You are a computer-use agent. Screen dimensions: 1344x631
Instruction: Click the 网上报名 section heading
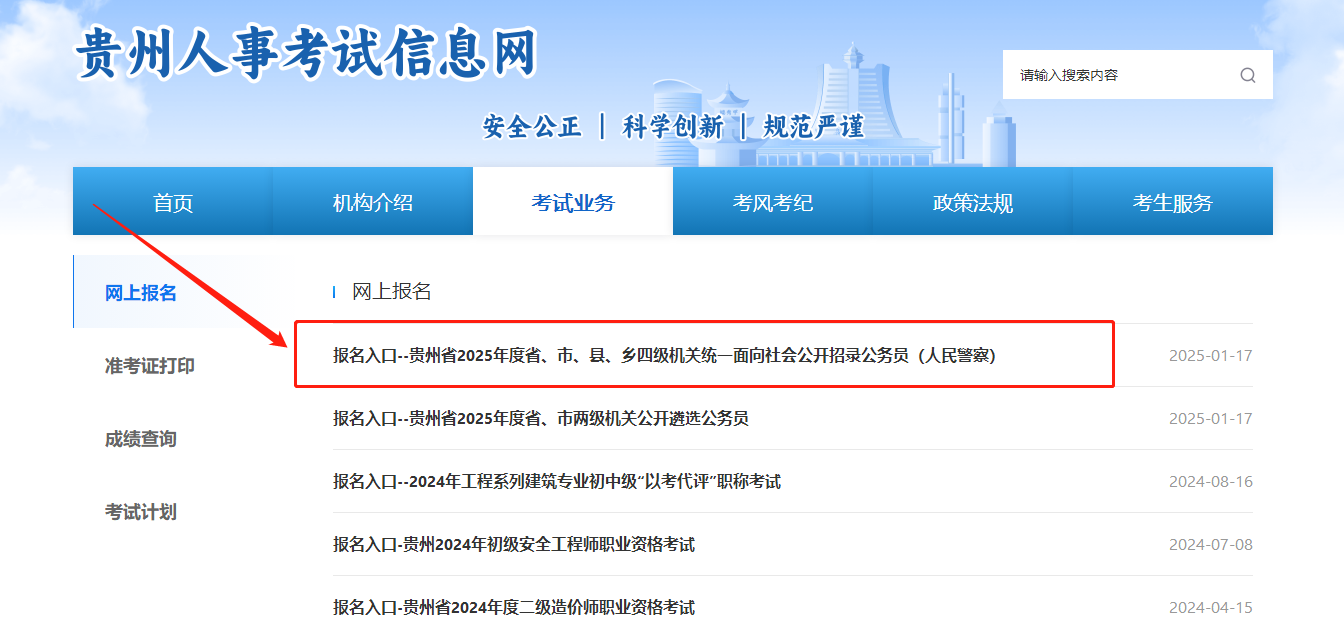point(392,291)
